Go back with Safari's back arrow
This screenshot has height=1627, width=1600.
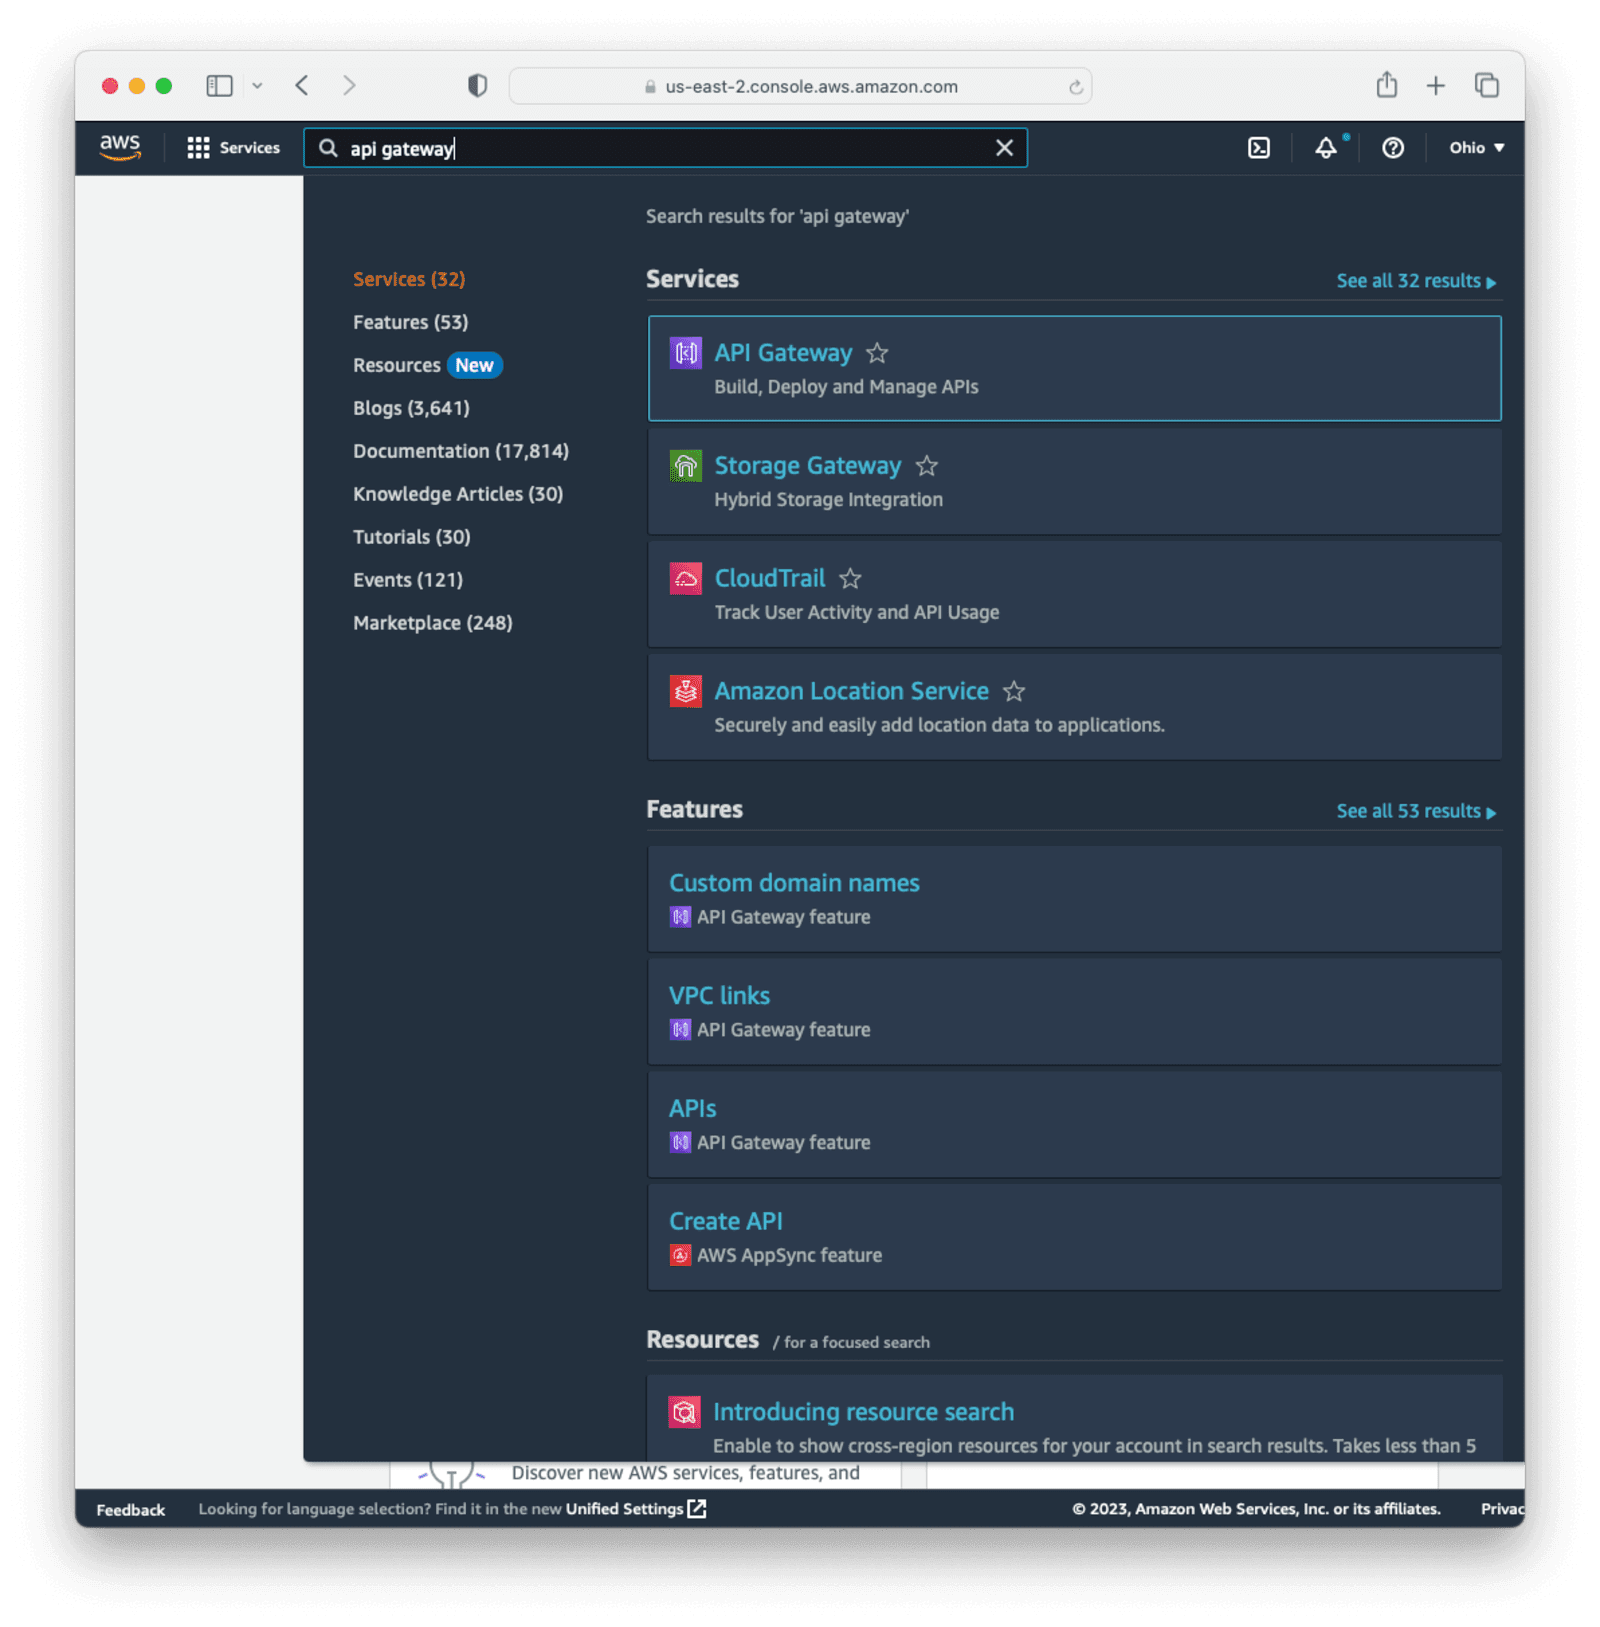[302, 86]
